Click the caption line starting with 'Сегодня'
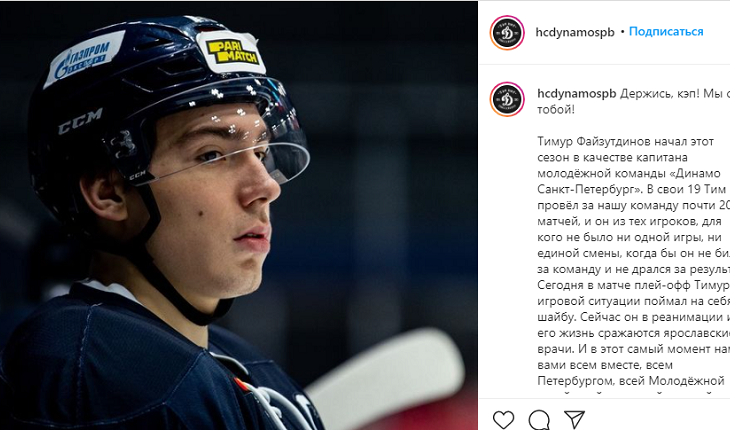This screenshot has height=430, width=730. pos(634,285)
